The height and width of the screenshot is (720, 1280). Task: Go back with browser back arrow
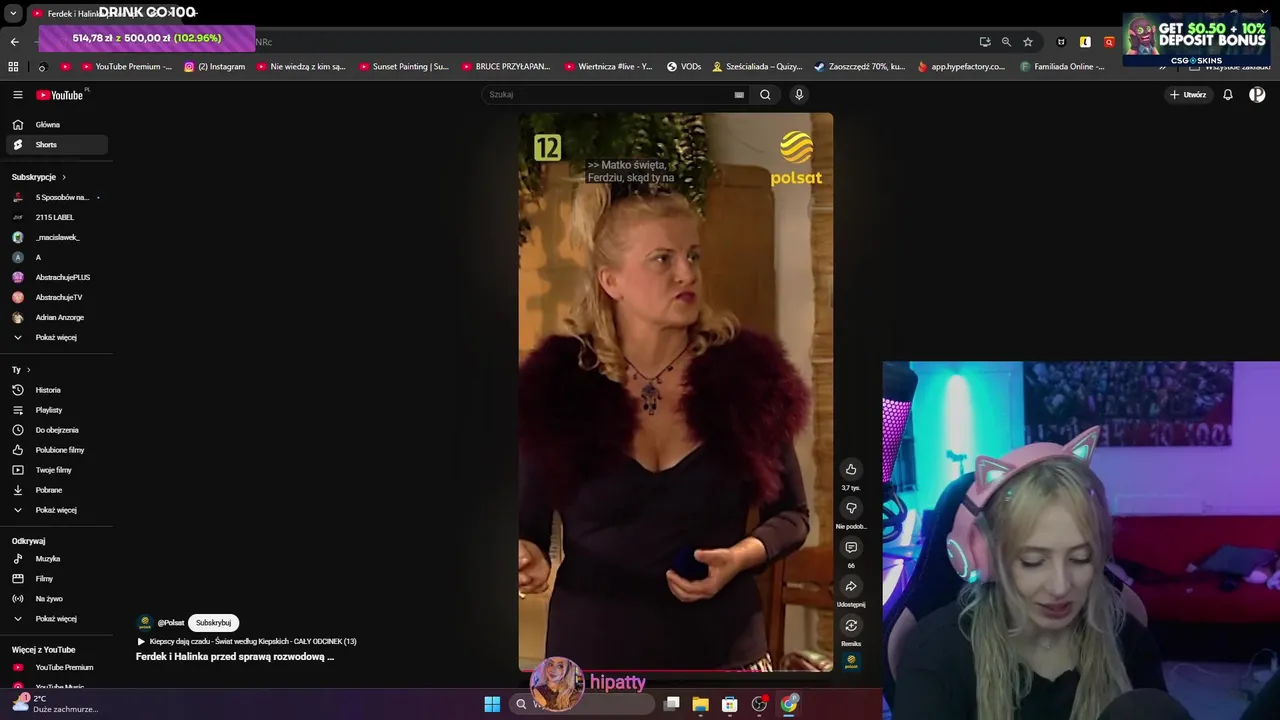(14, 42)
